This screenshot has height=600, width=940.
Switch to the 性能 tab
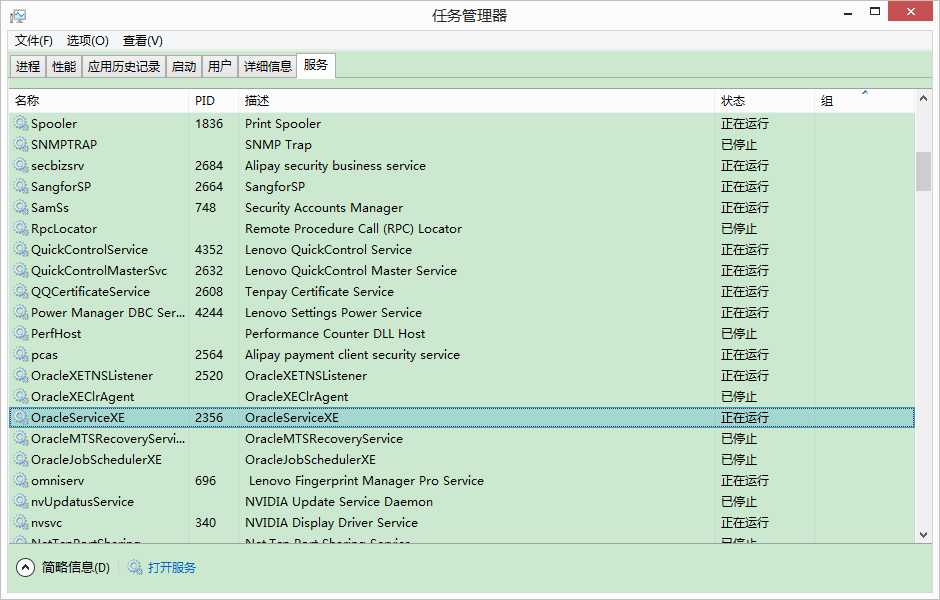coord(64,67)
